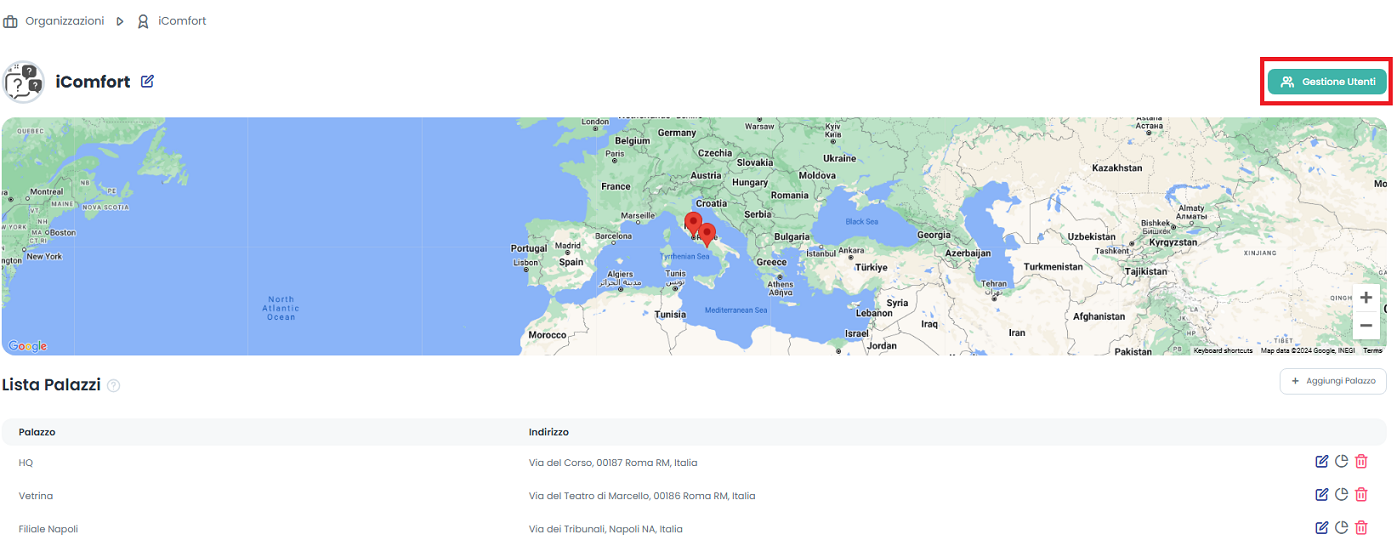Image resolution: width=1397 pixels, height=540 pixels.
Task: Zoom out on the map
Action: pos(1366,326)
